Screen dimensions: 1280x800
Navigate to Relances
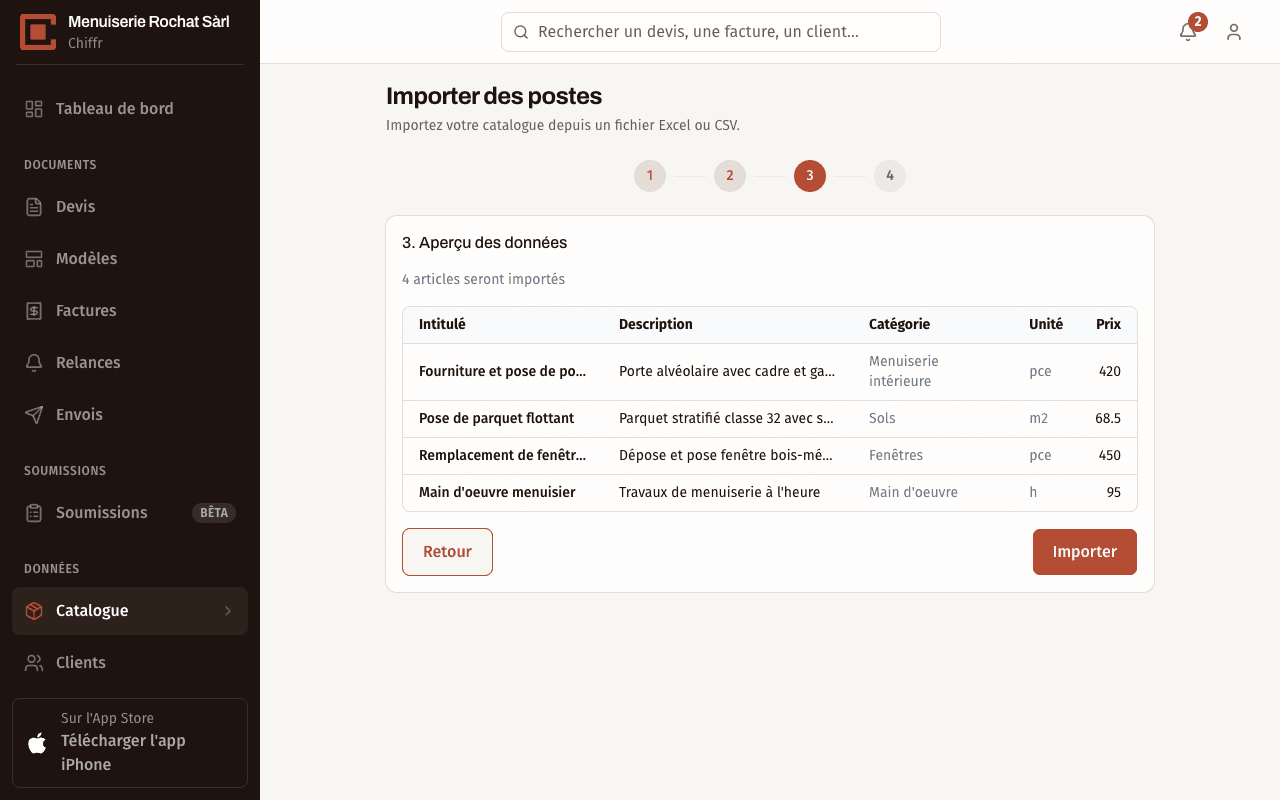130,363
